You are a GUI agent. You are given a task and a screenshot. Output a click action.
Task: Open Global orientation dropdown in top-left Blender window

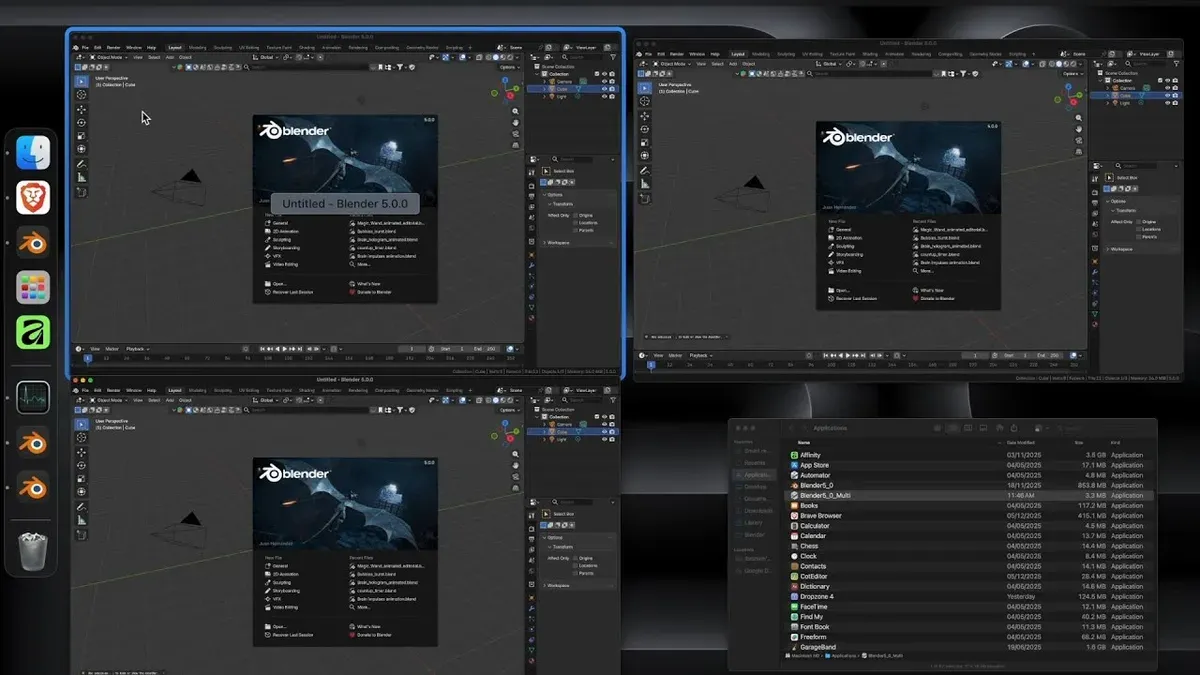coord(268,57)
